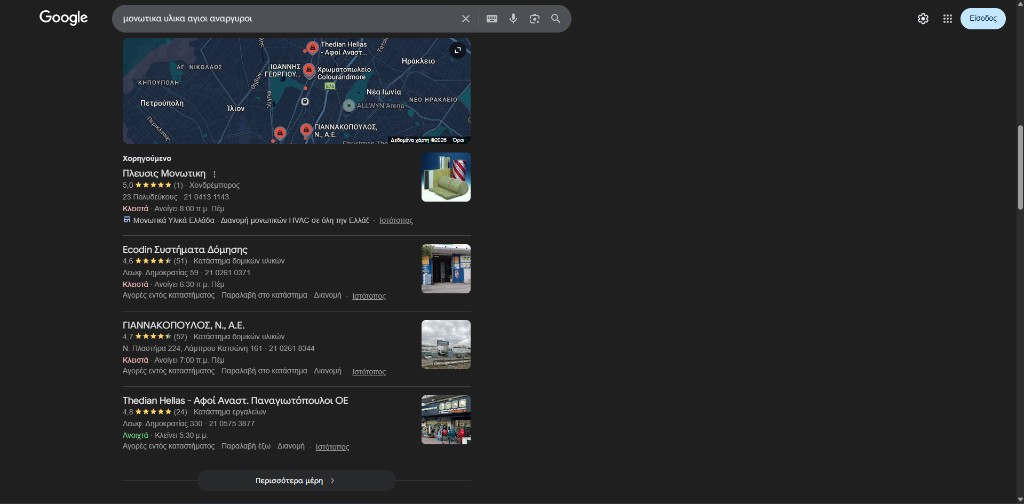Click the Είσοδος sign-in button

[983, 19]
